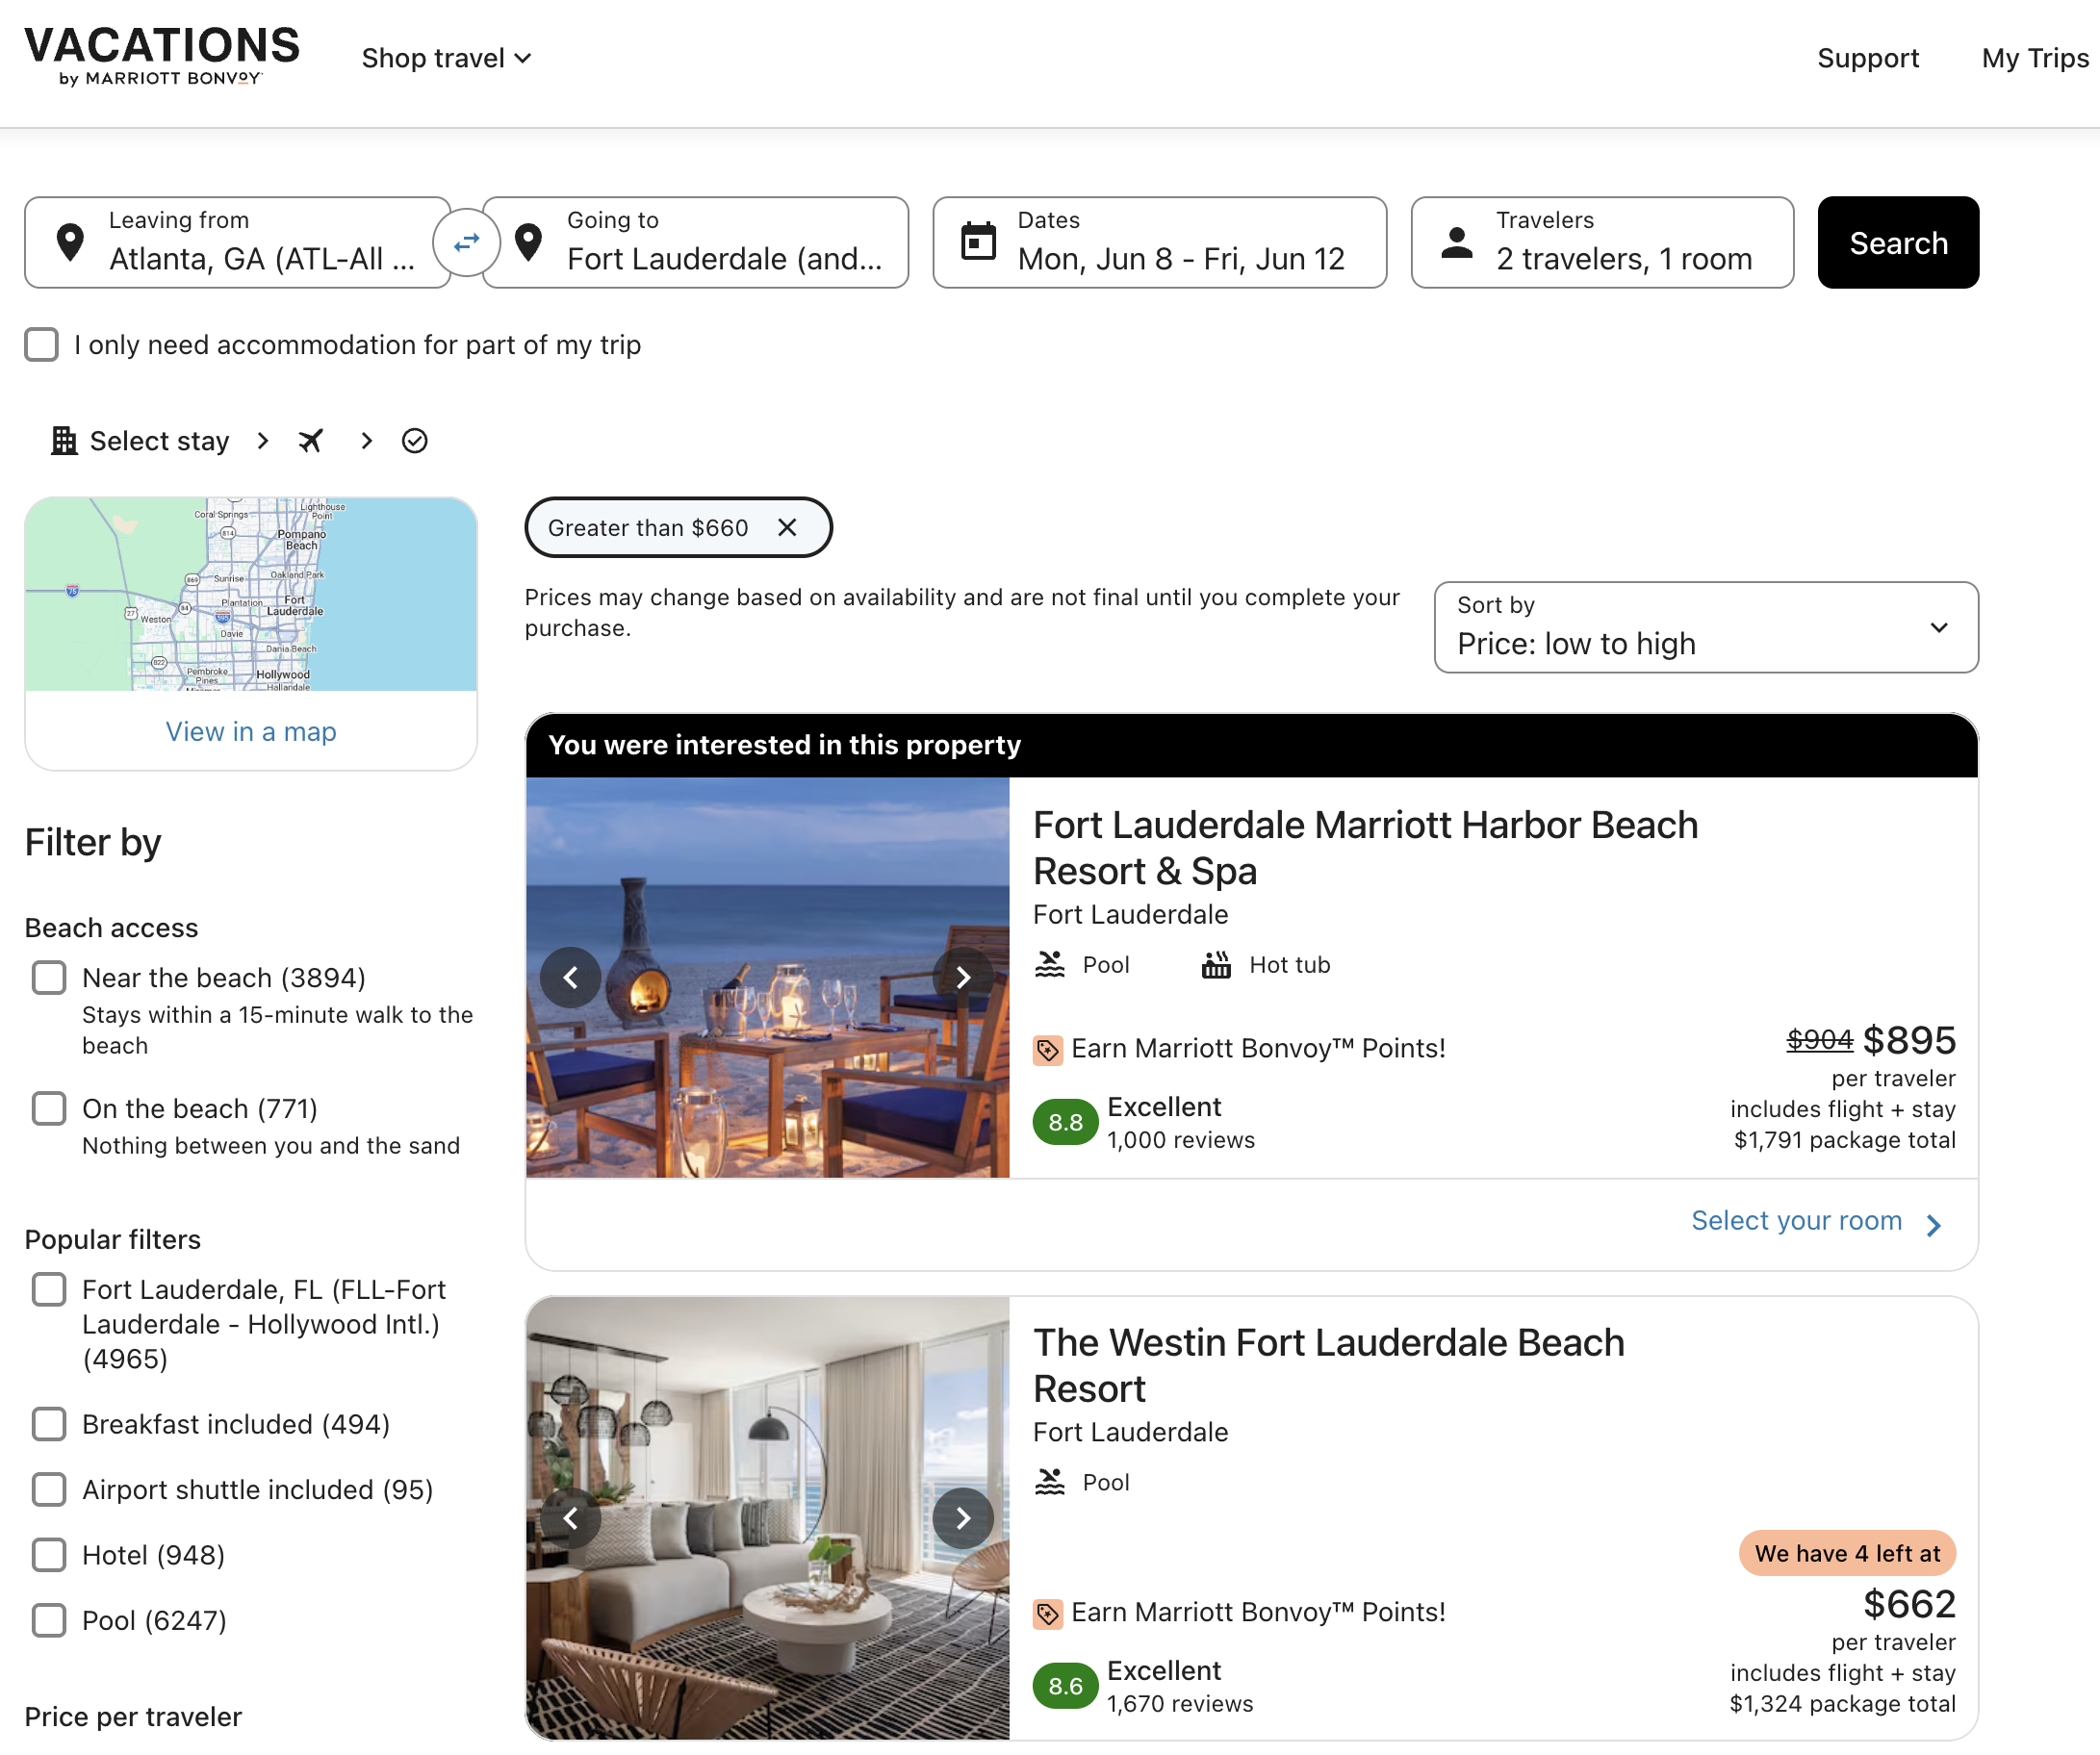
Task: Click the calendar icon in Dates field
Action: (978, 241)
